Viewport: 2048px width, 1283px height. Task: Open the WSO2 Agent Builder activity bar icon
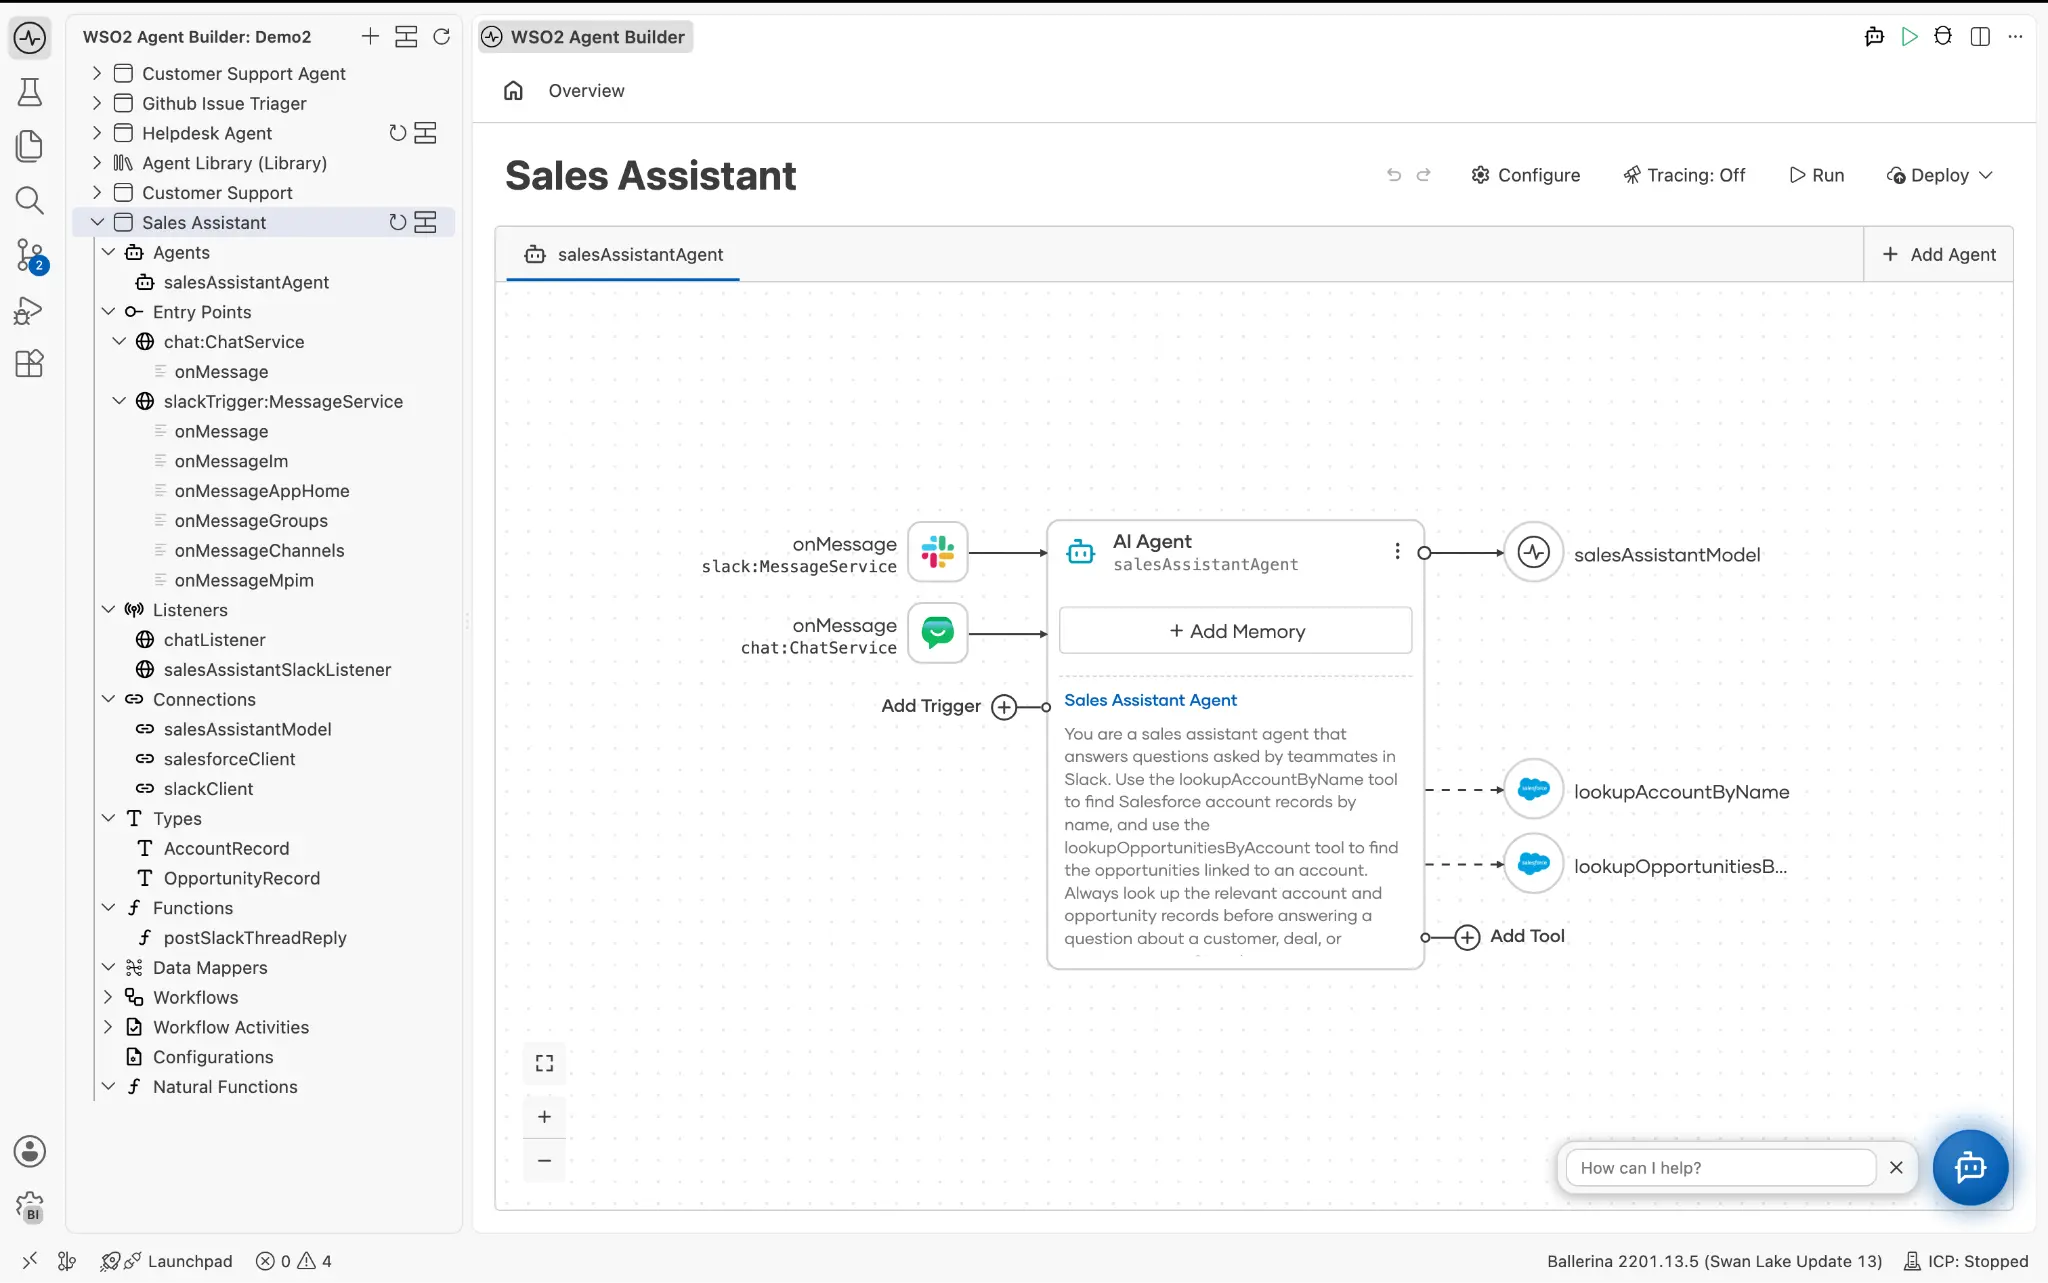click(x=30, y=38)
